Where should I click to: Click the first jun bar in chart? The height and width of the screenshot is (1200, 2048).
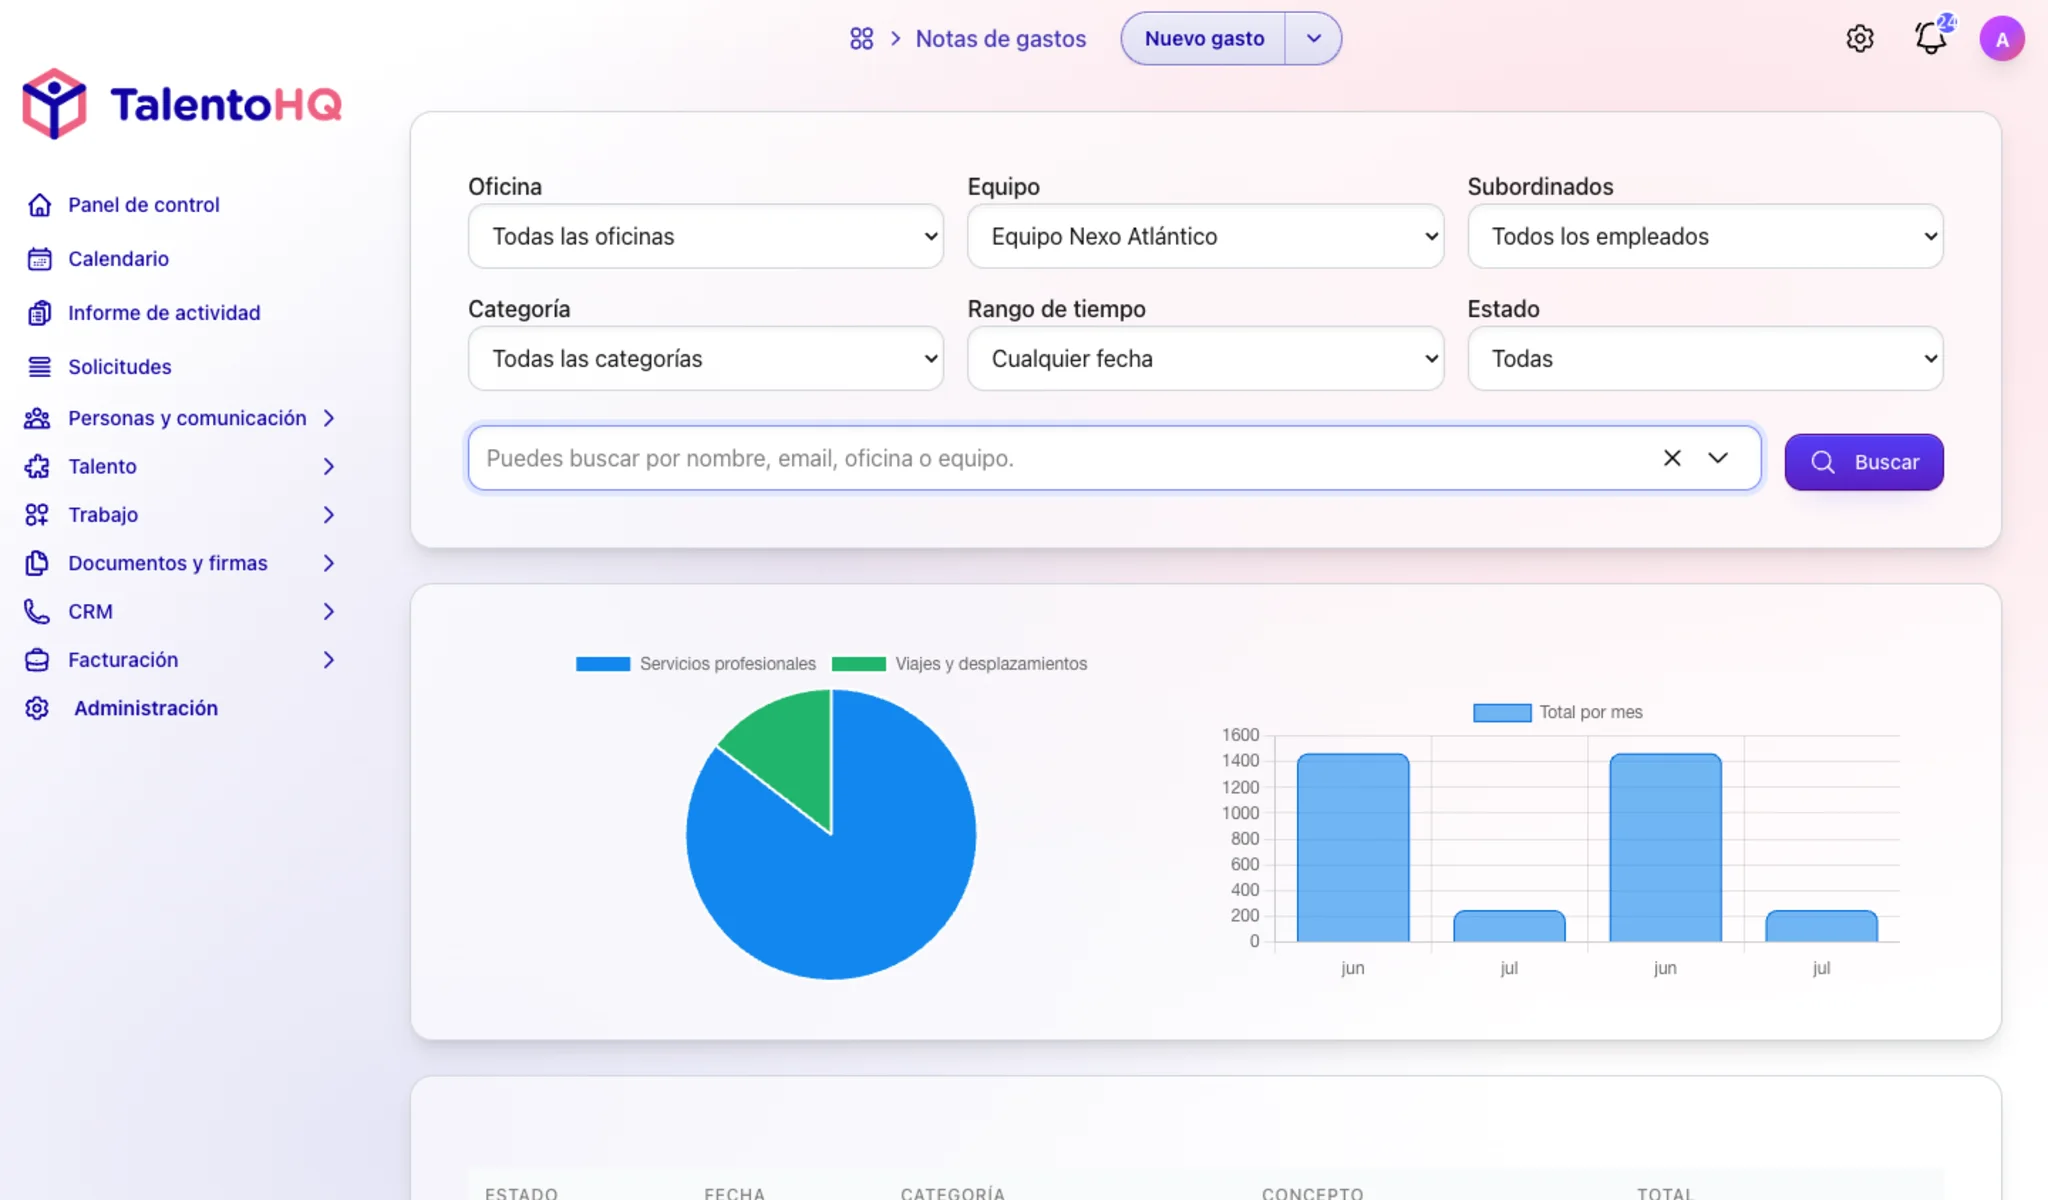[x=1353, y=847]
